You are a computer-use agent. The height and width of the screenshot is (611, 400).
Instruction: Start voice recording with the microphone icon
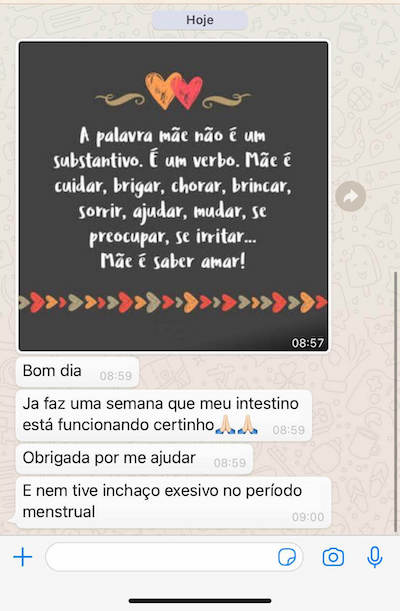[375, 557]
